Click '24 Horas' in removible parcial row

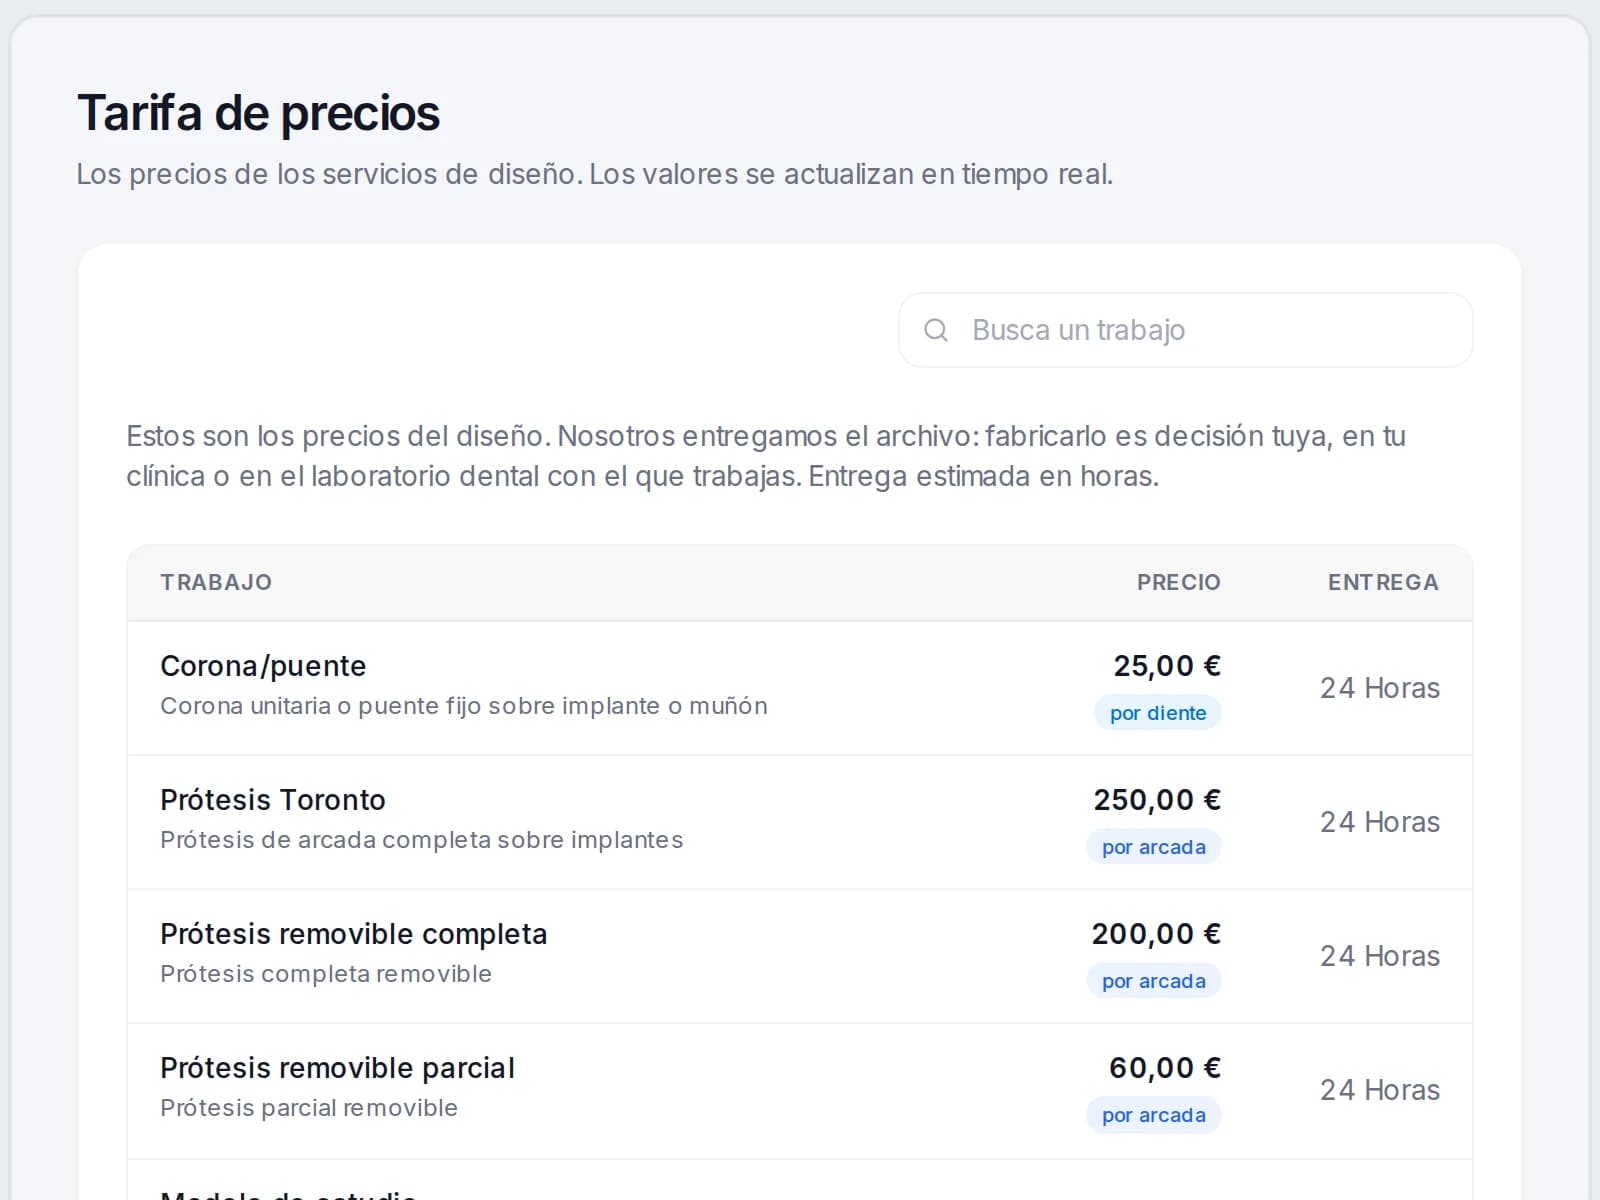(x=1380, y=1090)
